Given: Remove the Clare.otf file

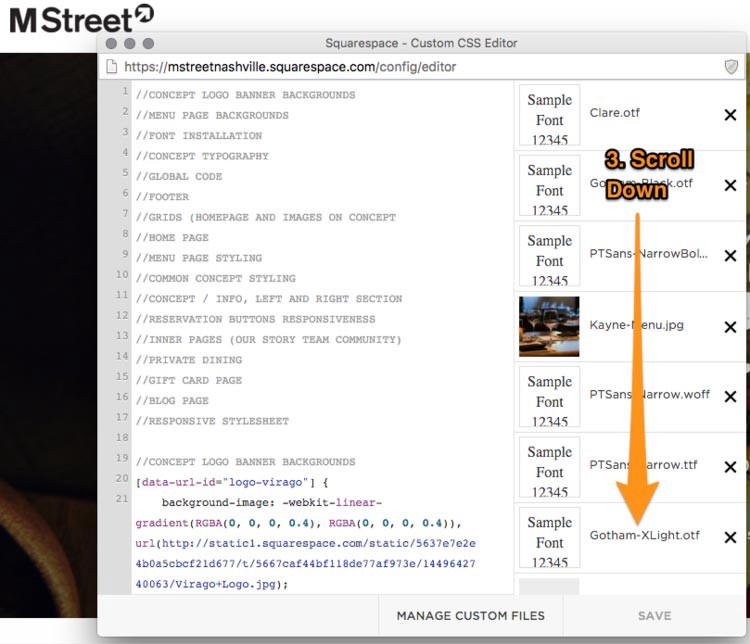Looking at the screenshot, I should [x=730, y=115].
